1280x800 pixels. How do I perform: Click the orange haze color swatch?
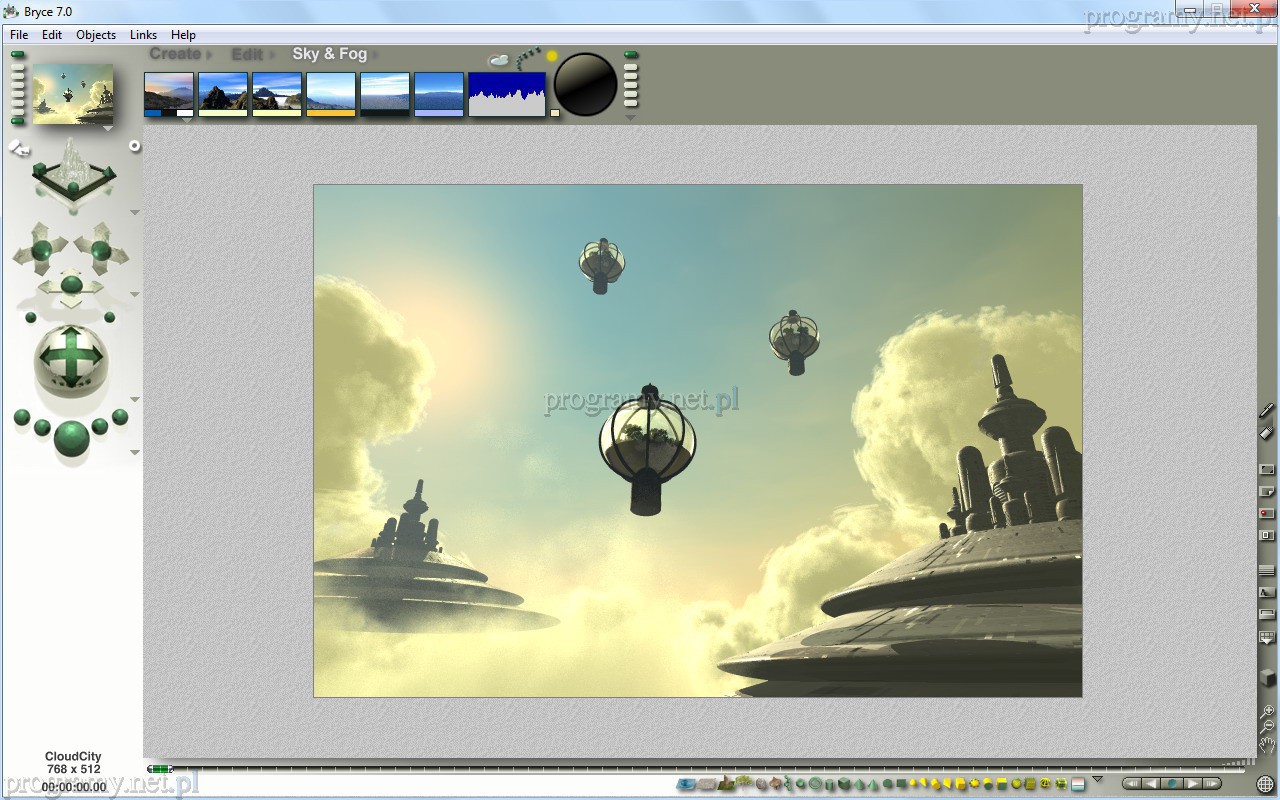(x=331, y=113)
